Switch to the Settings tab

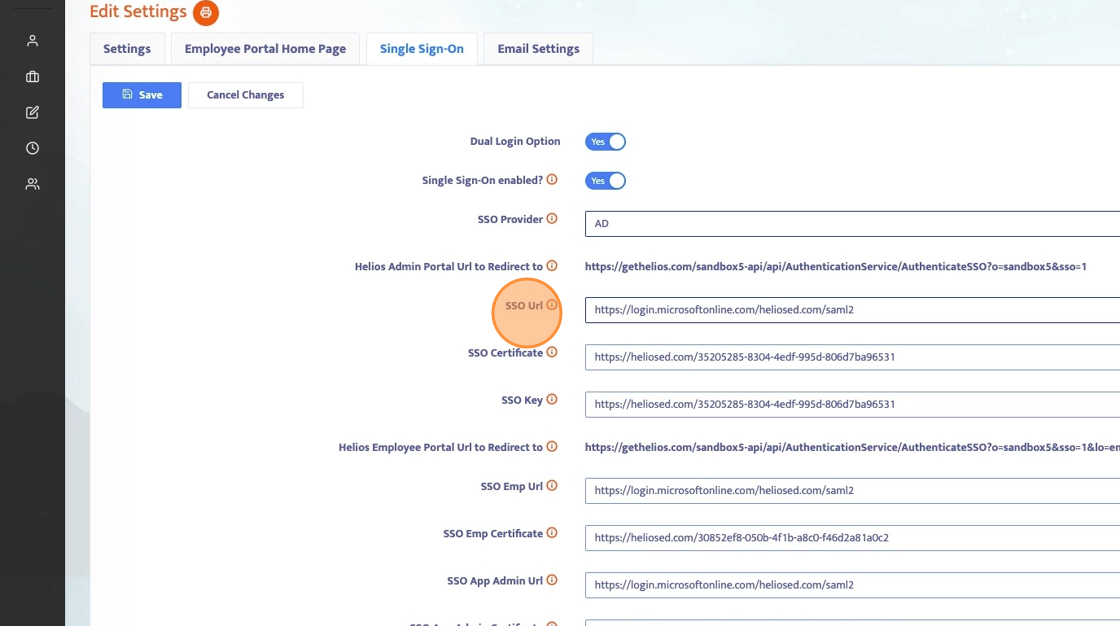(x=127, y=49)
